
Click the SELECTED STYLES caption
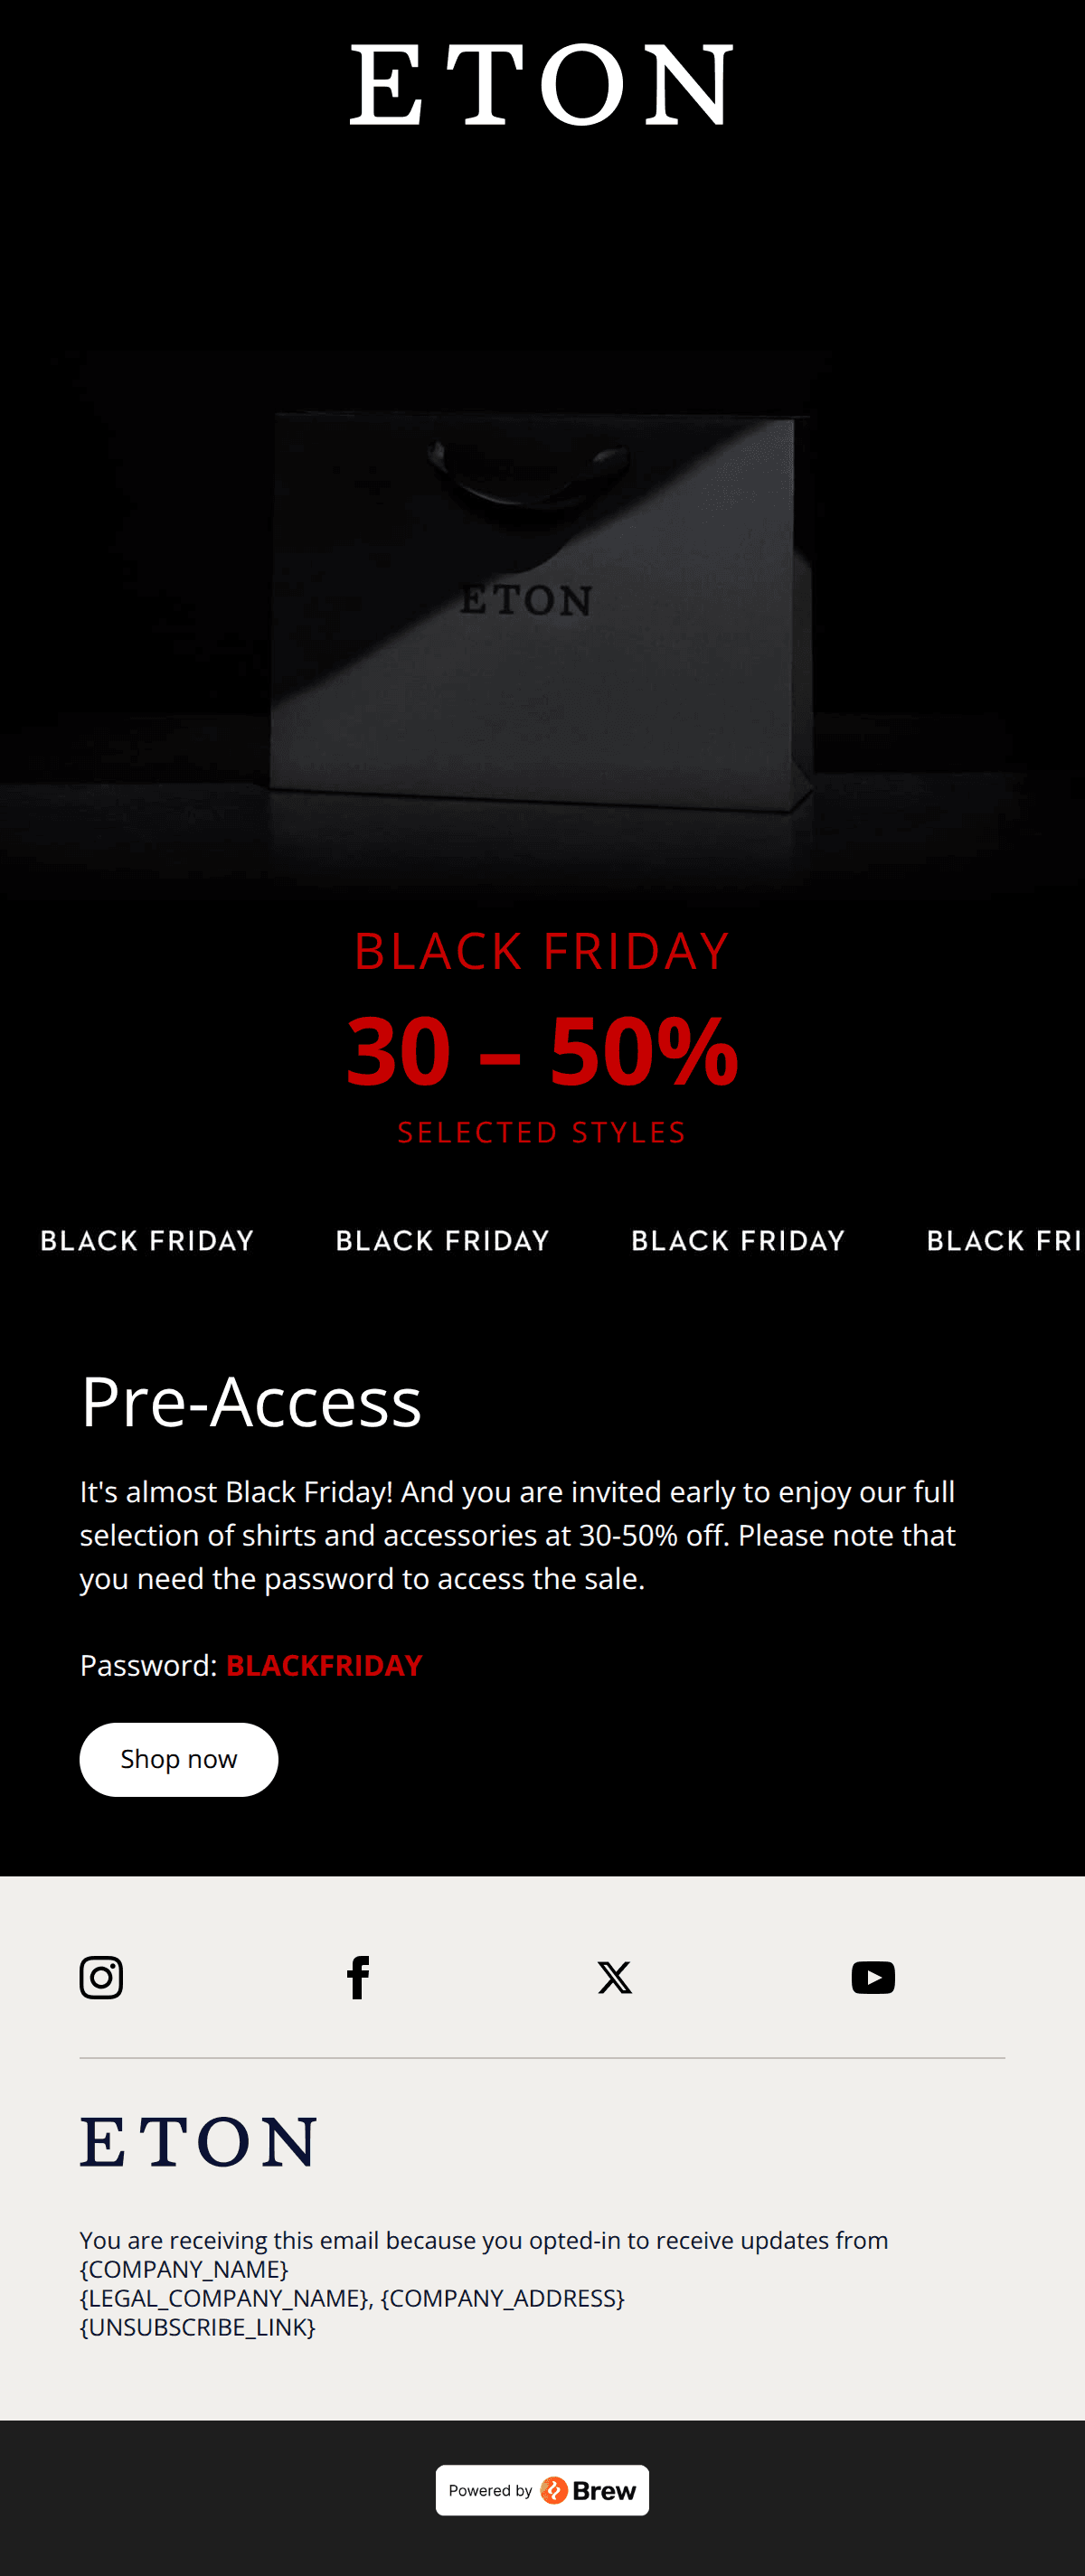pyautogui.click(x=541, y=1132)
